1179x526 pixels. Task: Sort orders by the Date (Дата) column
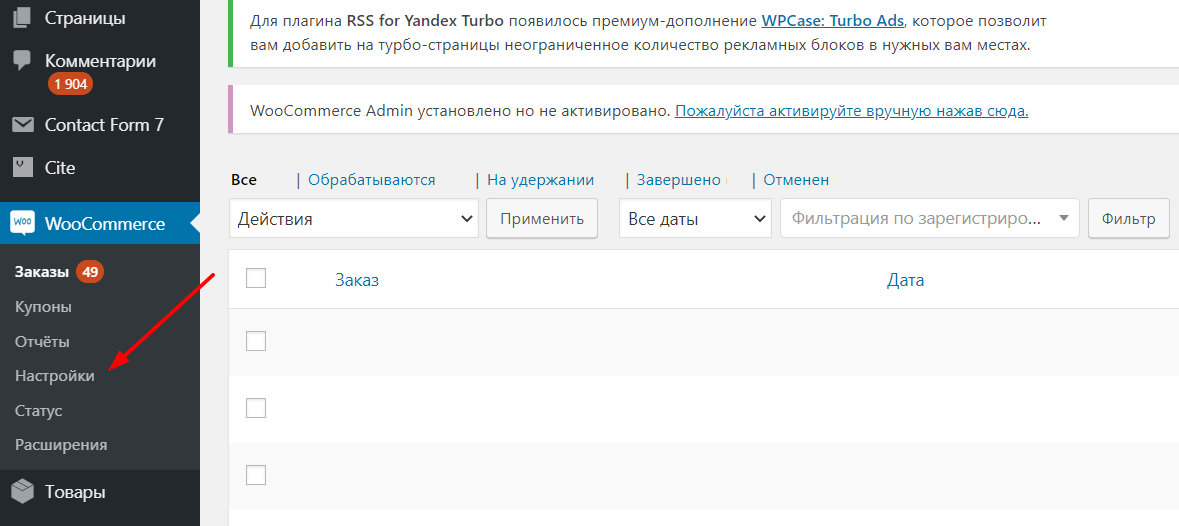pos(905,280)
